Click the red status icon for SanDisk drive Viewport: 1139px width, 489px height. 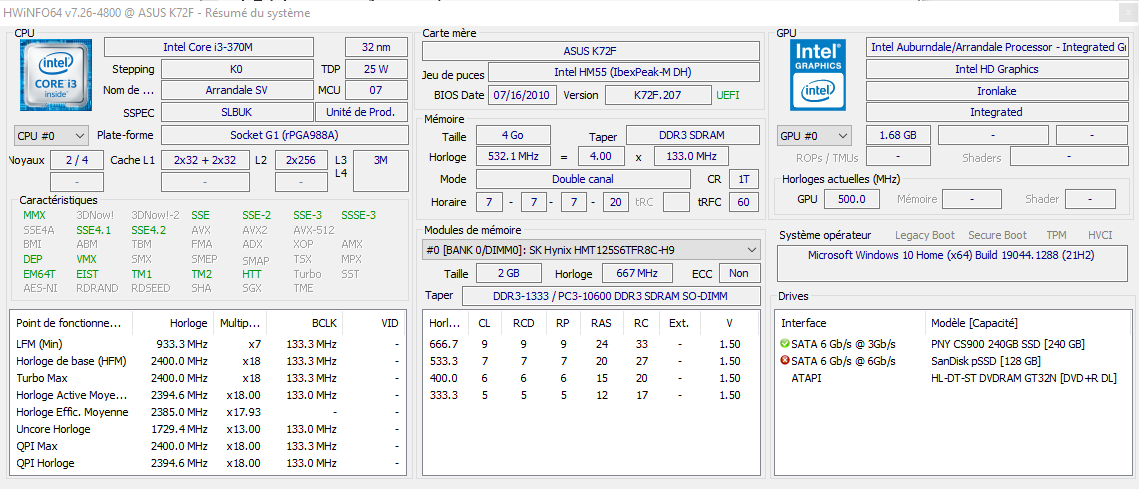click(x=785, y=361)
